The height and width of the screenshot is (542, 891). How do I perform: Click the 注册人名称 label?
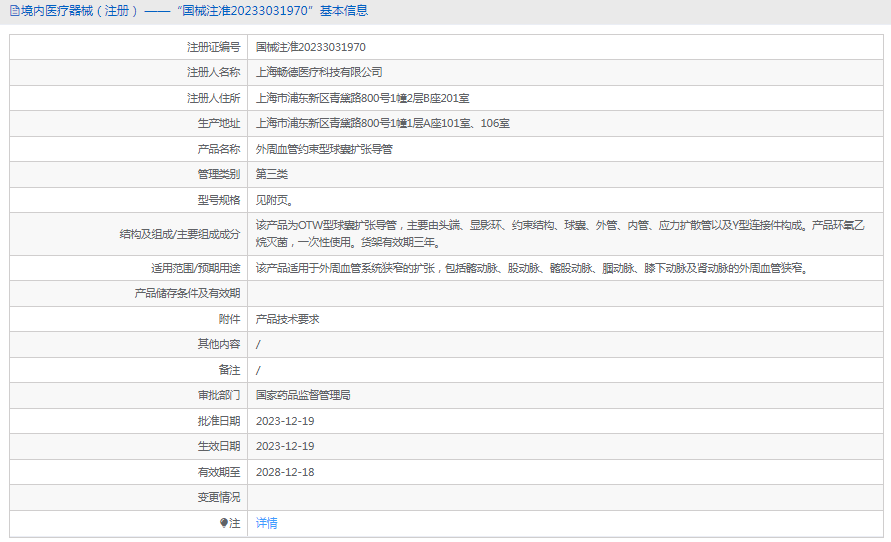click(x=214, y=72)
